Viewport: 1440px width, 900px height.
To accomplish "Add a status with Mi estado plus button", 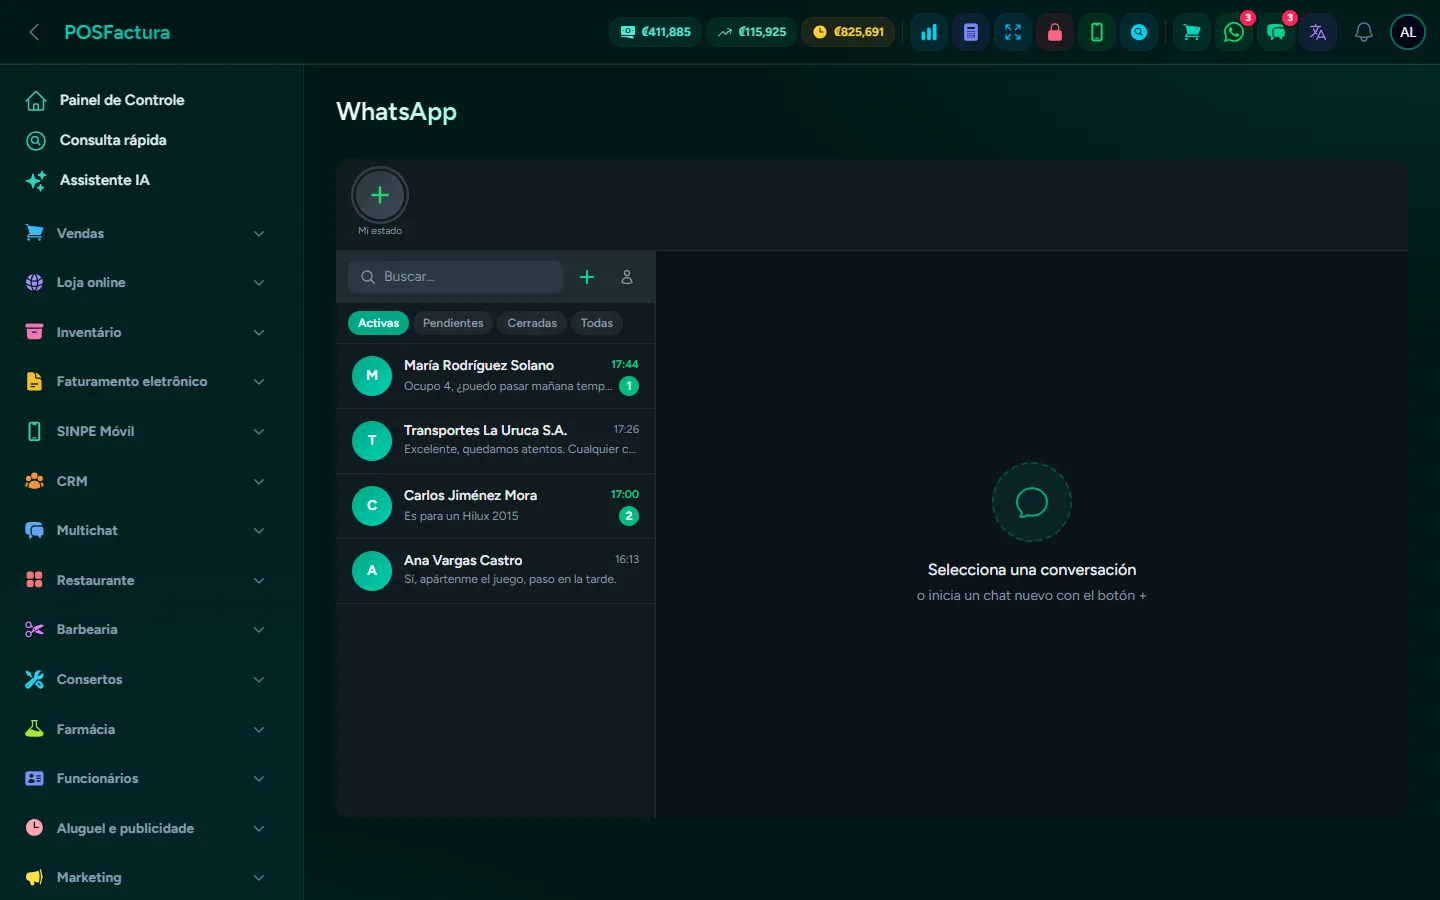I will click(x=380, y=195).
